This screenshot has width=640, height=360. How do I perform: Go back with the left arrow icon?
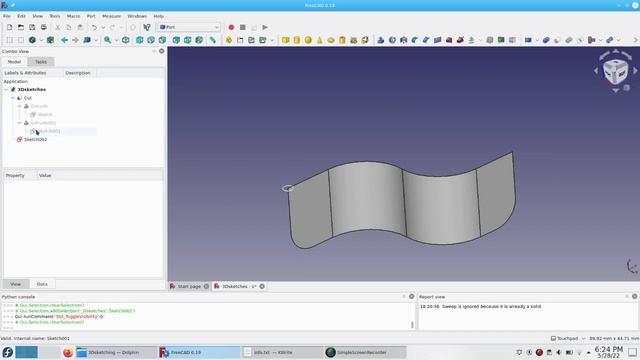click(x=64, y=40)
